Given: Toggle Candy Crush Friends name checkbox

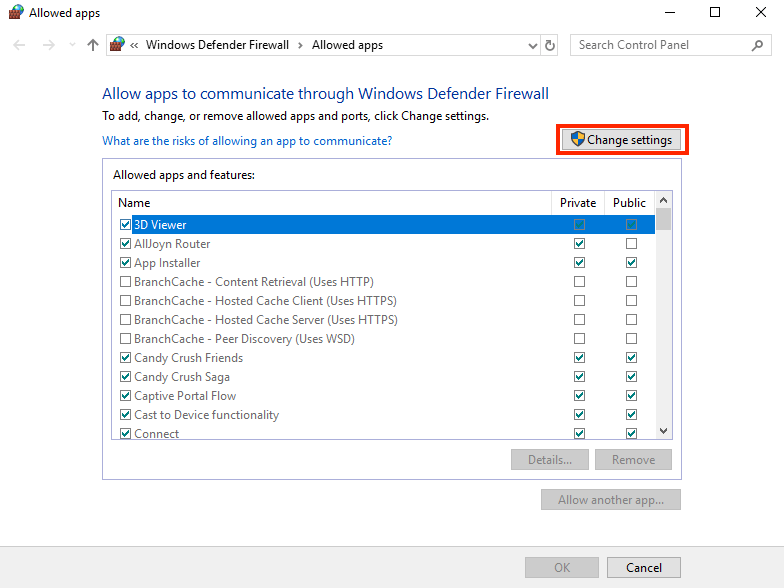Looking at the screenshot, I should pos(126,358).
